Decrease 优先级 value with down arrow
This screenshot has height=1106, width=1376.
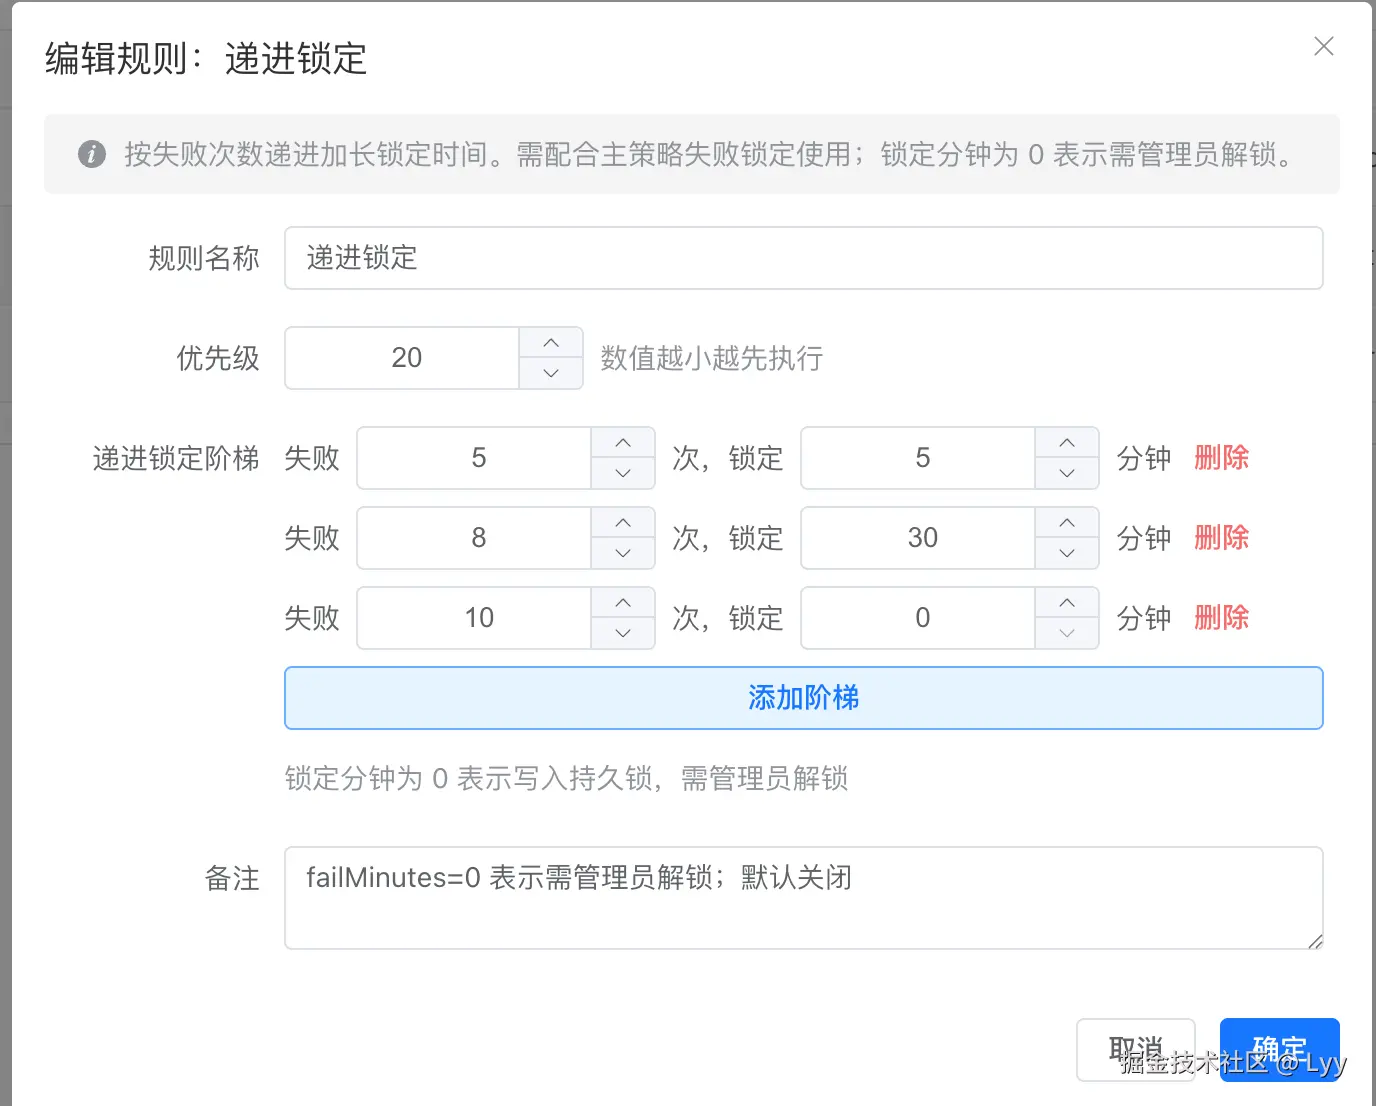point(551,373)
